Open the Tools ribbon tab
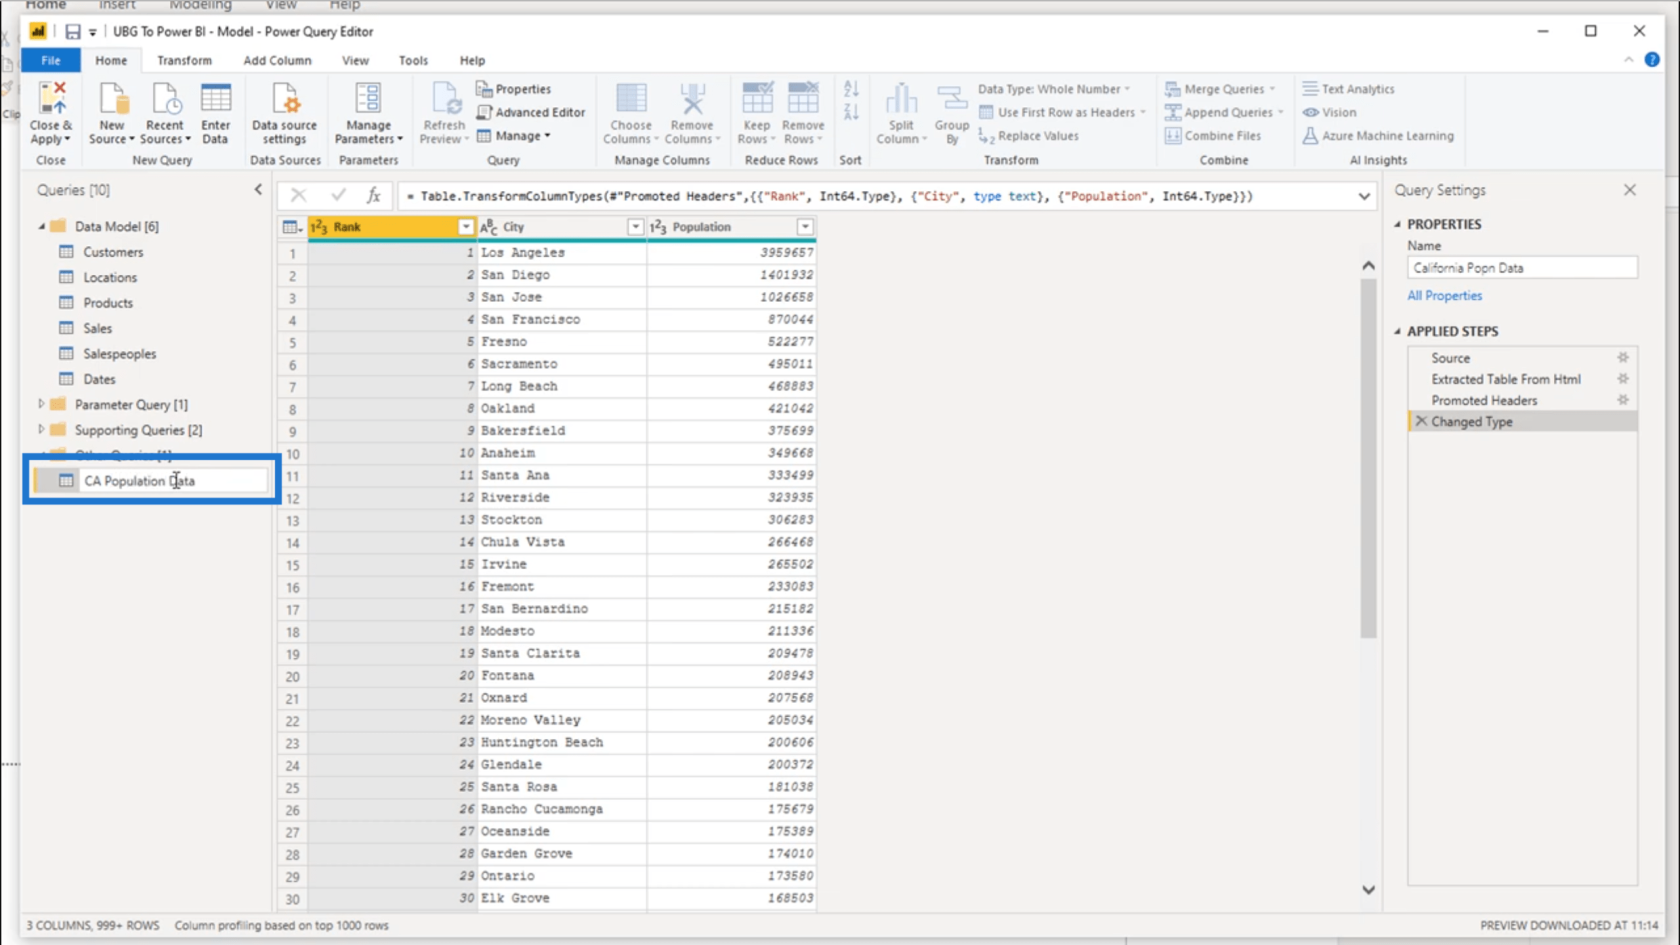This screenshot has width=1680, height=945. [x=413, y=61]
